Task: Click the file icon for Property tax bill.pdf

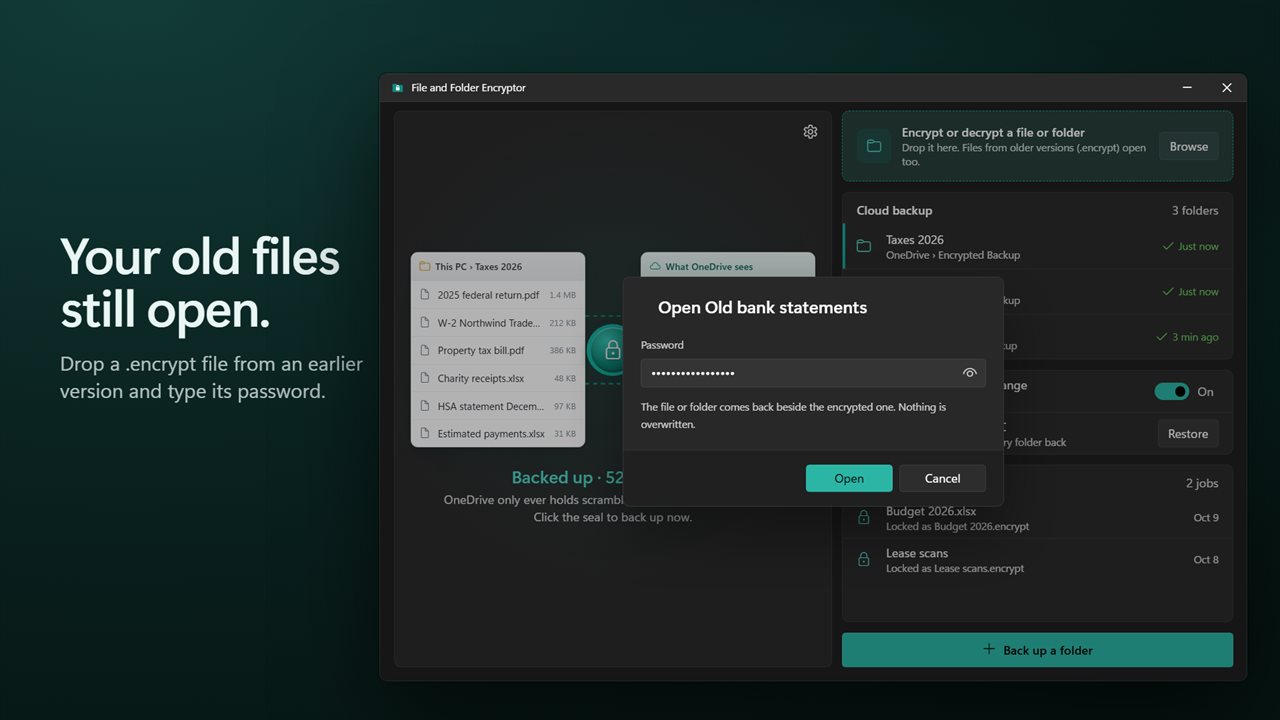Action: (x=425, y=351)
